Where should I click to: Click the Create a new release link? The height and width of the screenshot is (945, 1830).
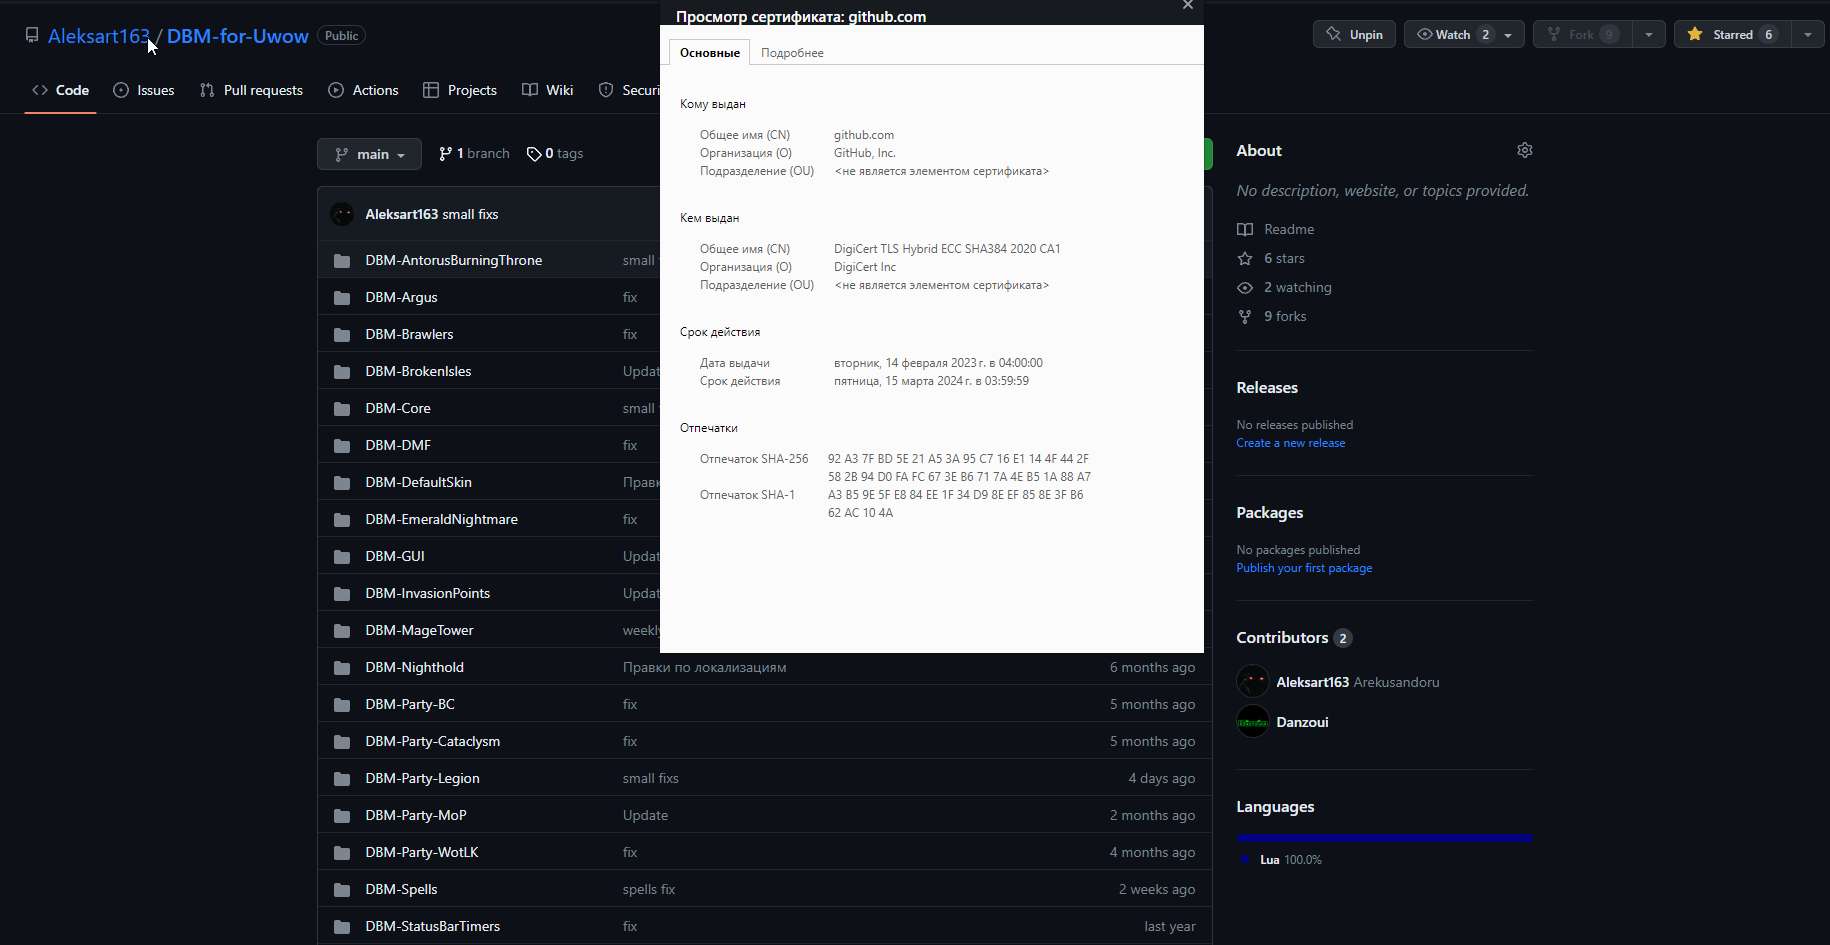click(x=1290, y=443)
